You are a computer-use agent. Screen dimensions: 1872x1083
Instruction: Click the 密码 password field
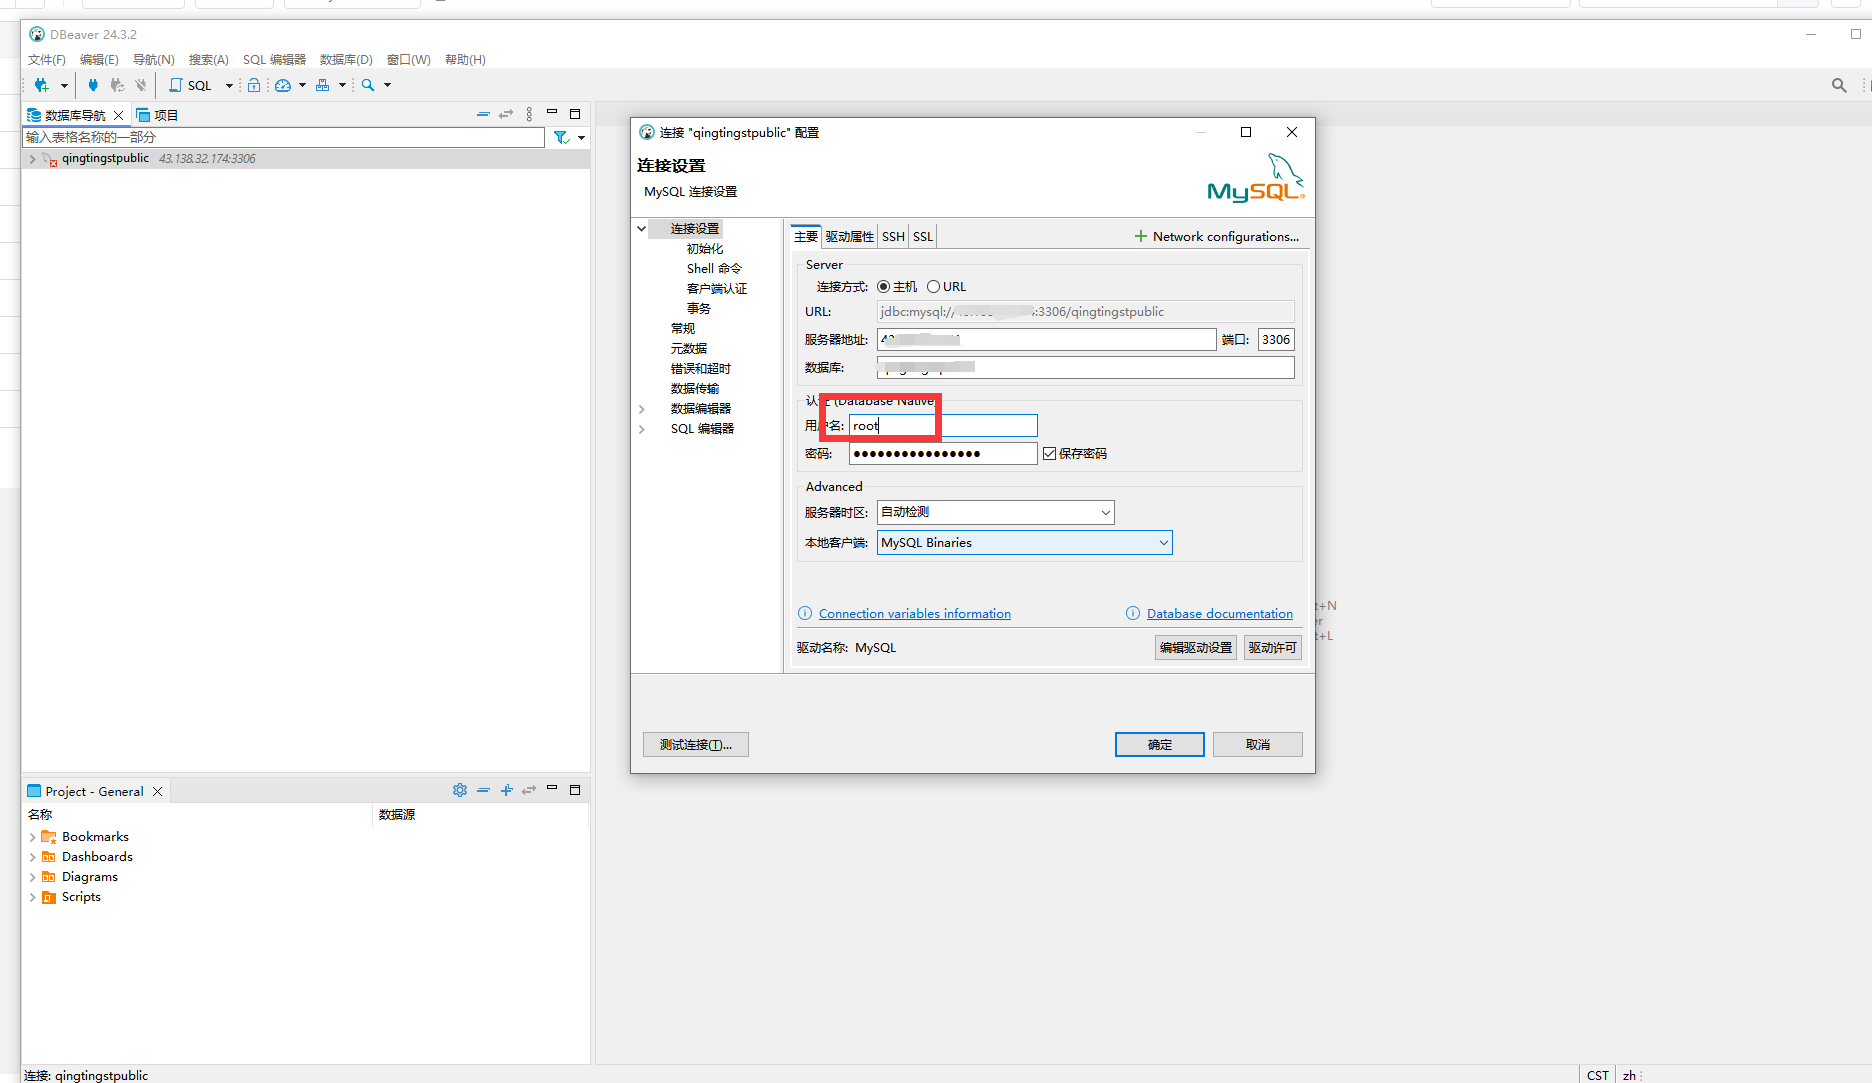tap(943, 454)
